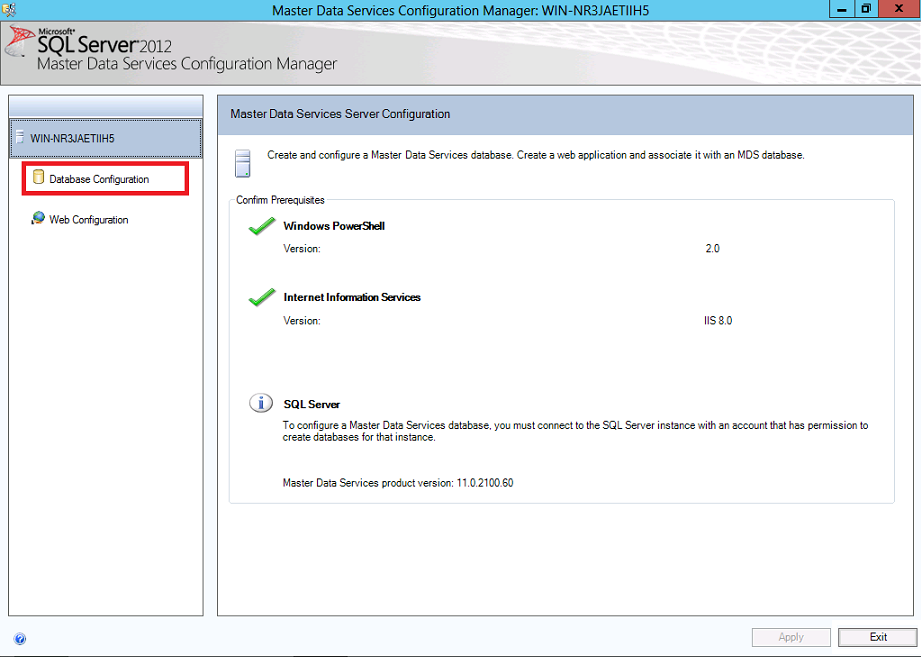Viewport: 921px width, 657px height.
Task: Click the SQL Server heading
Action: coord(312,405)
